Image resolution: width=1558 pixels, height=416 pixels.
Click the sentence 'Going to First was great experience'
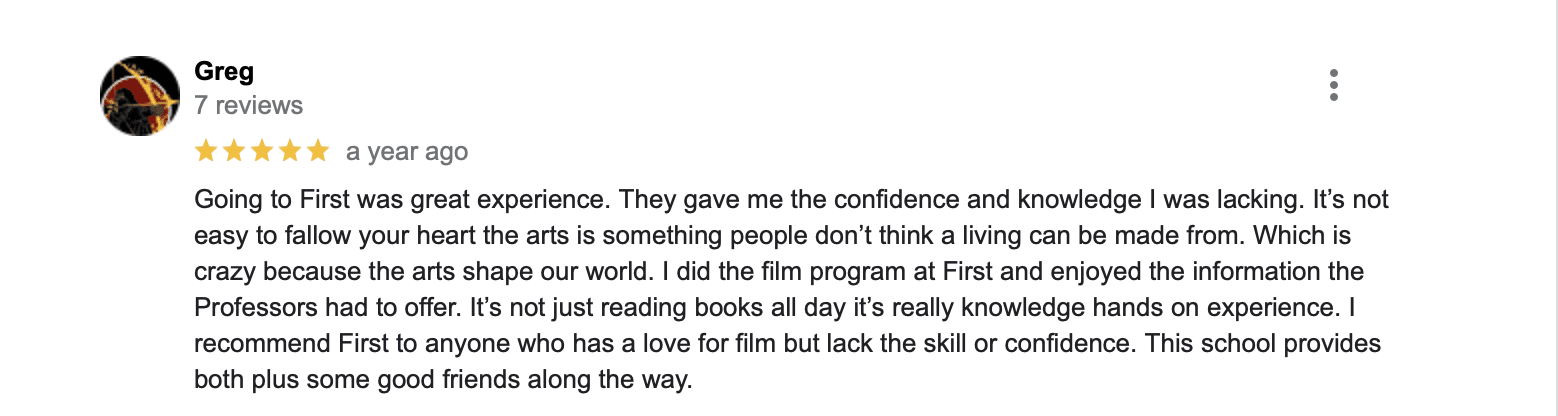coord(403,200)
